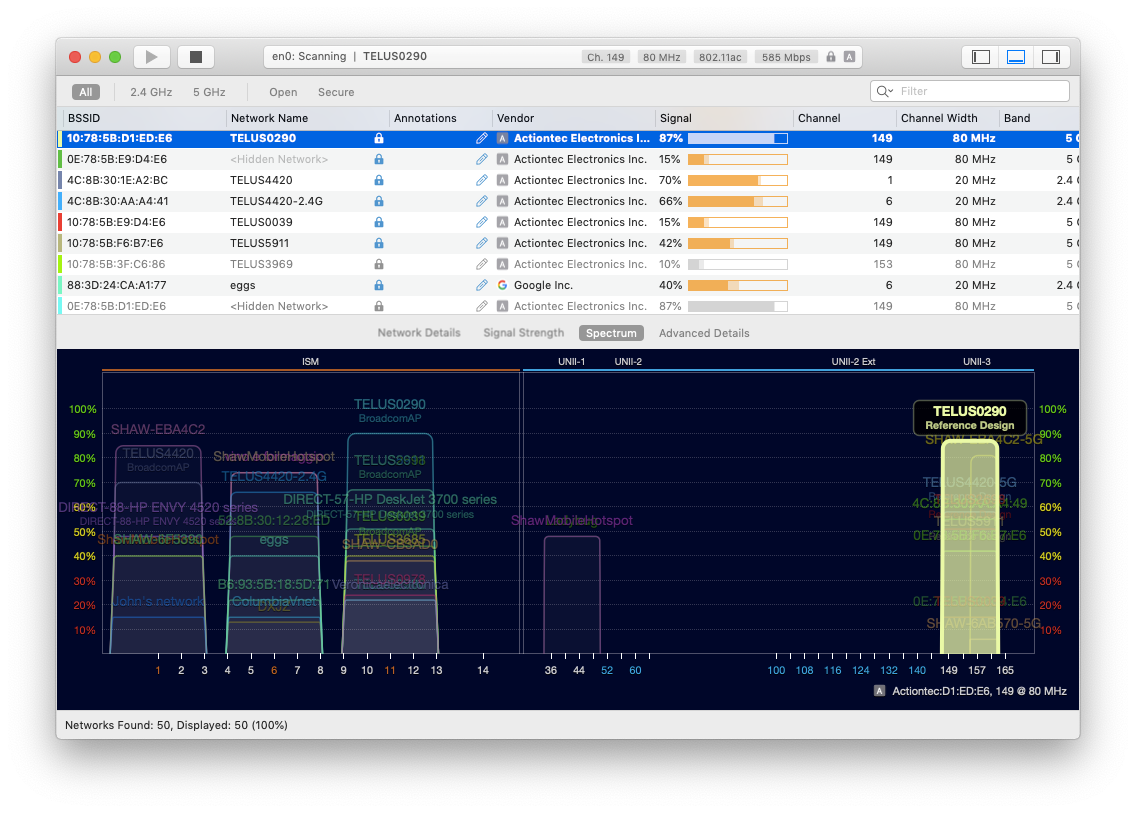
Task: Switch to the Spectrum tab
Action: point(611,333)
